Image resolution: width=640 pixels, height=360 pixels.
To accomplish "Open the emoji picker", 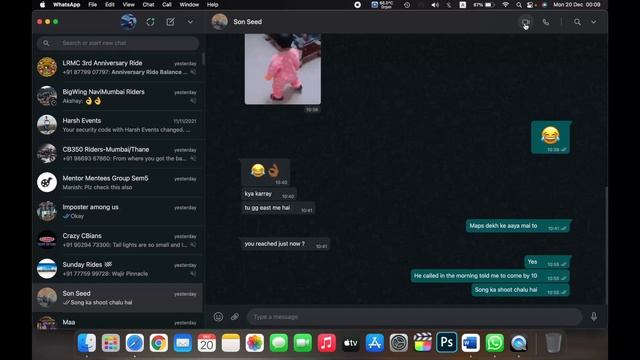I will (x=218, y=317).
